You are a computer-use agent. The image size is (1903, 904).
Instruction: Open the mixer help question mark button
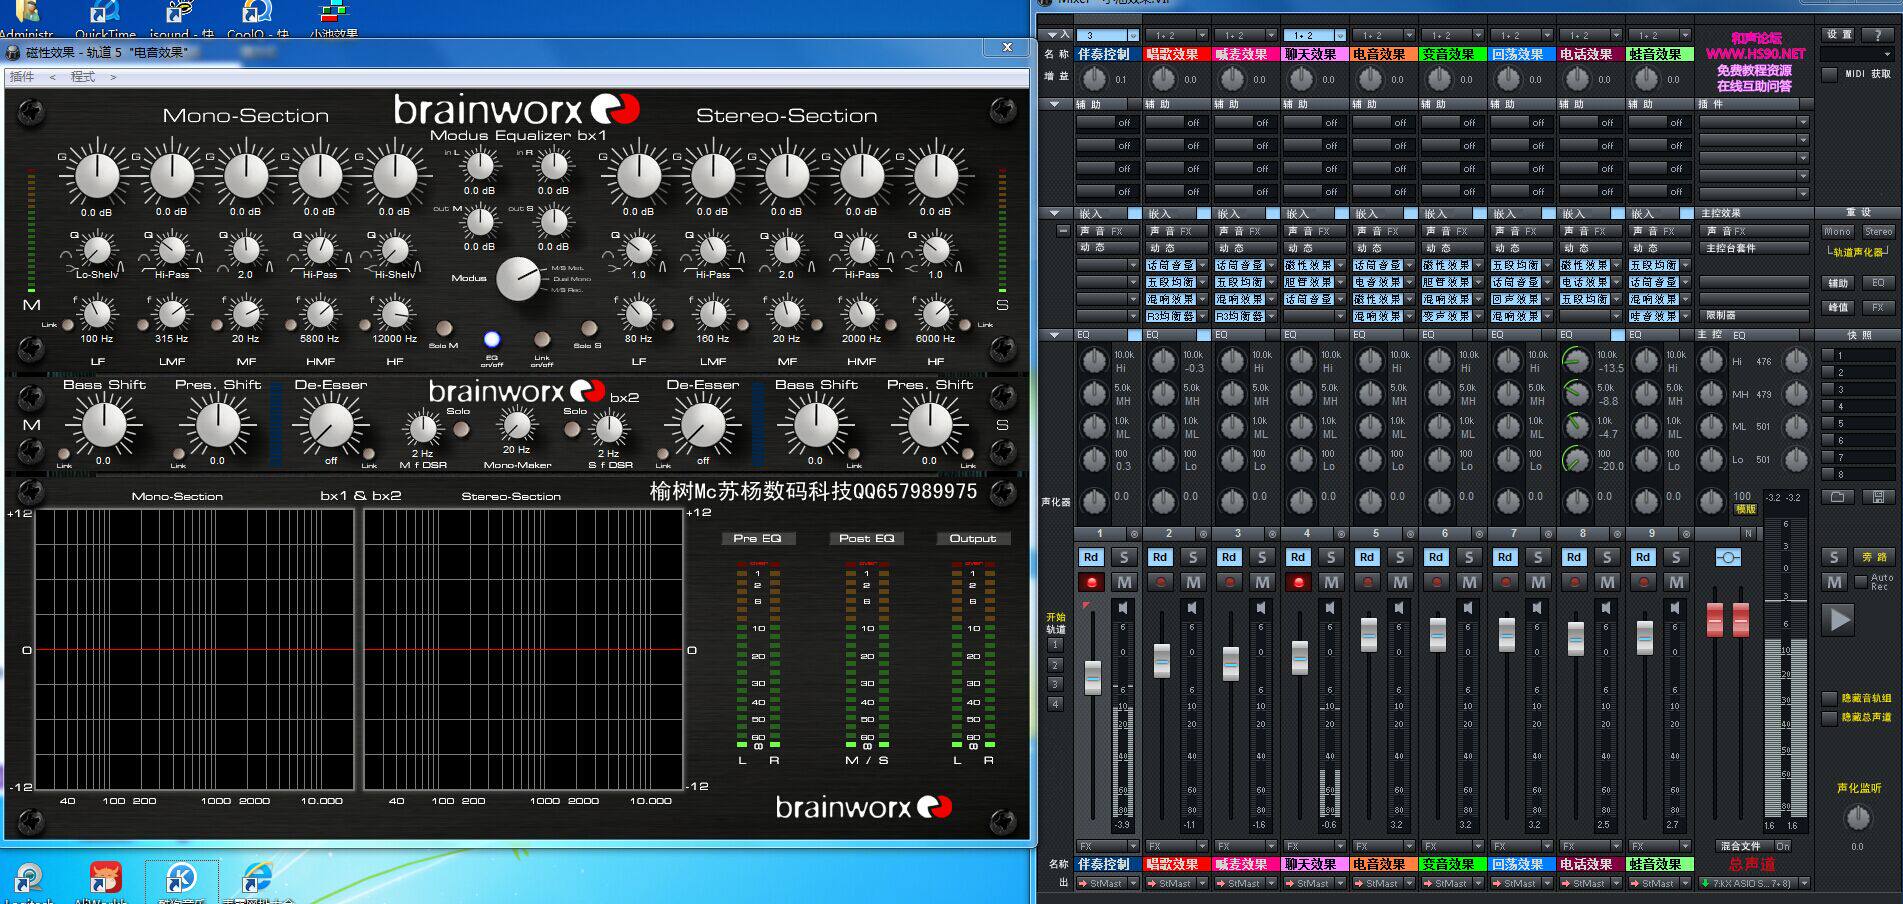click(x=1877, y=35)
